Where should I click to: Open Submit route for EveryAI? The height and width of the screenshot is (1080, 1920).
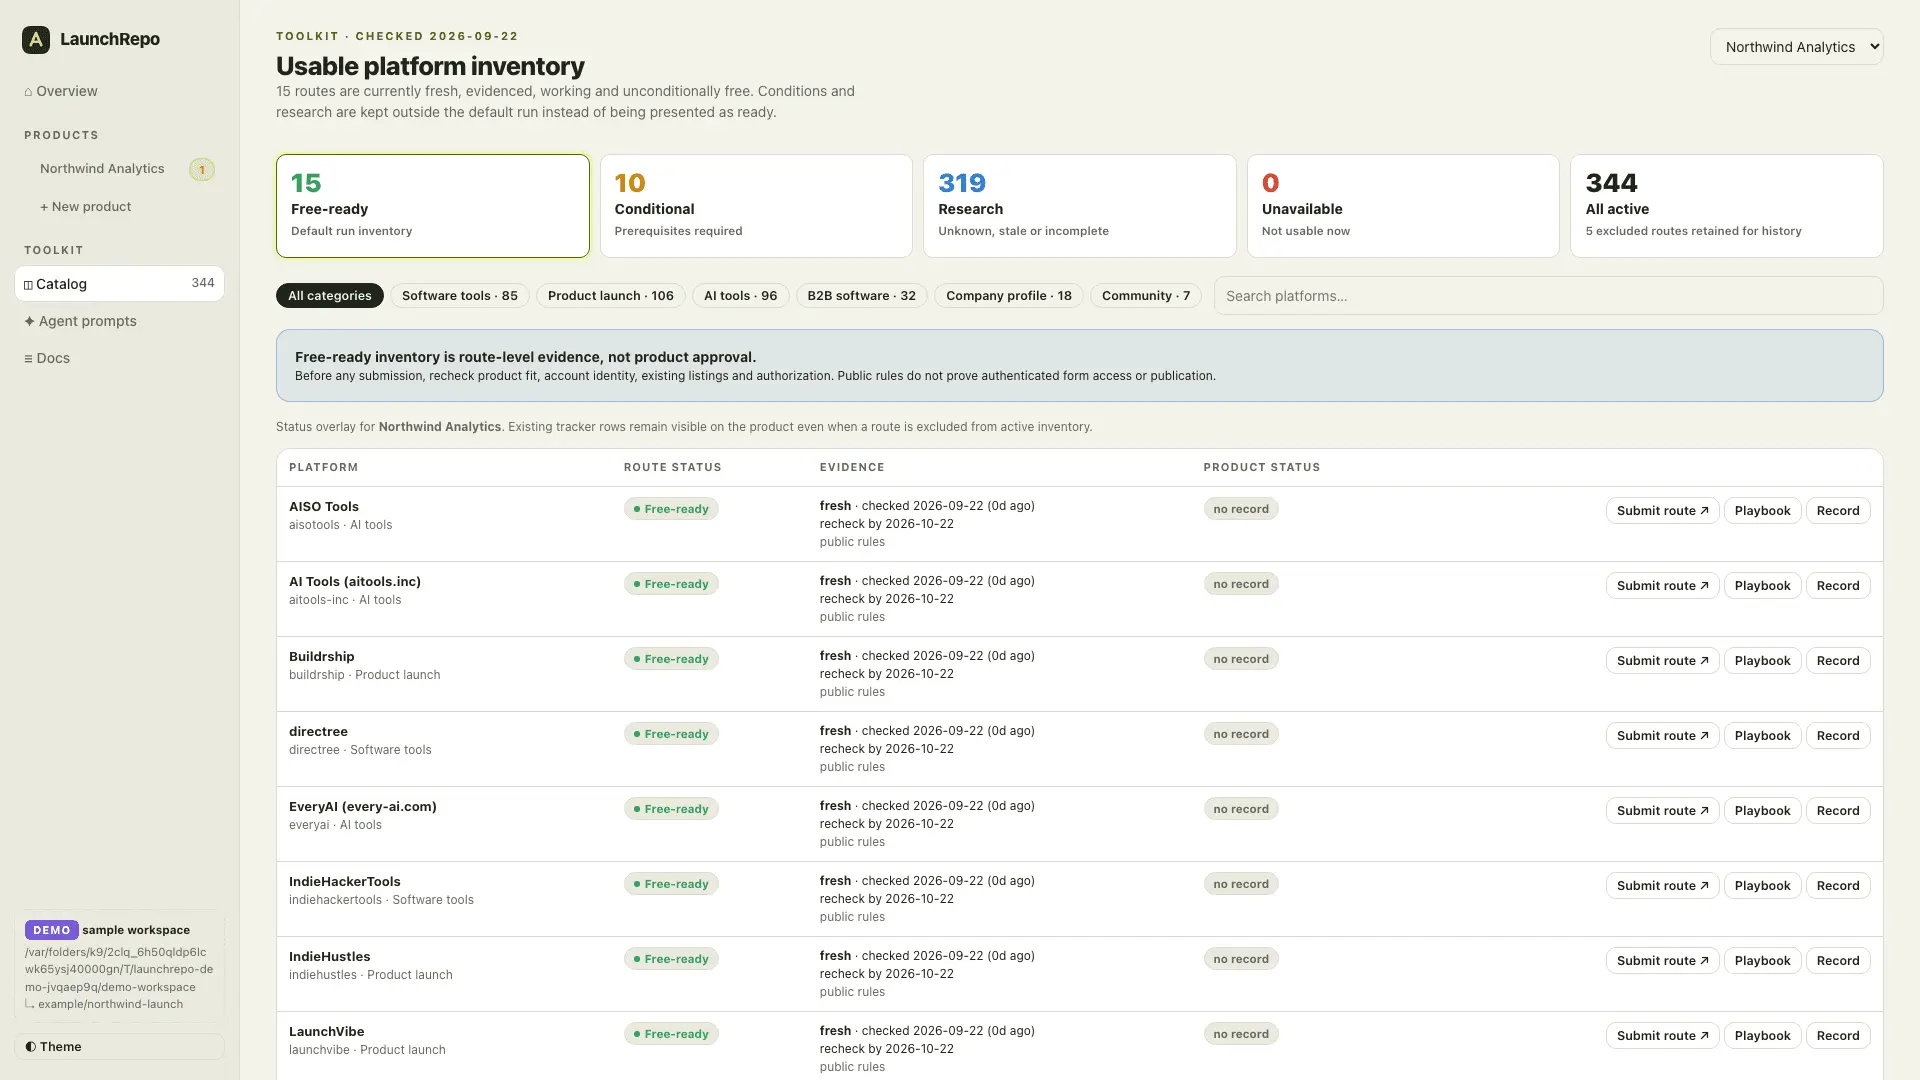1662,811
